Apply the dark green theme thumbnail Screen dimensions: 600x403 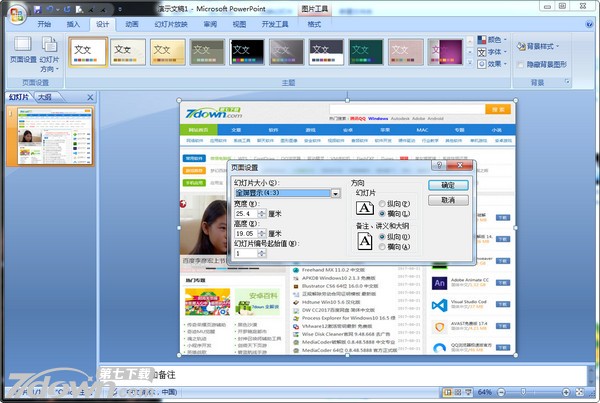click(366, 52)
